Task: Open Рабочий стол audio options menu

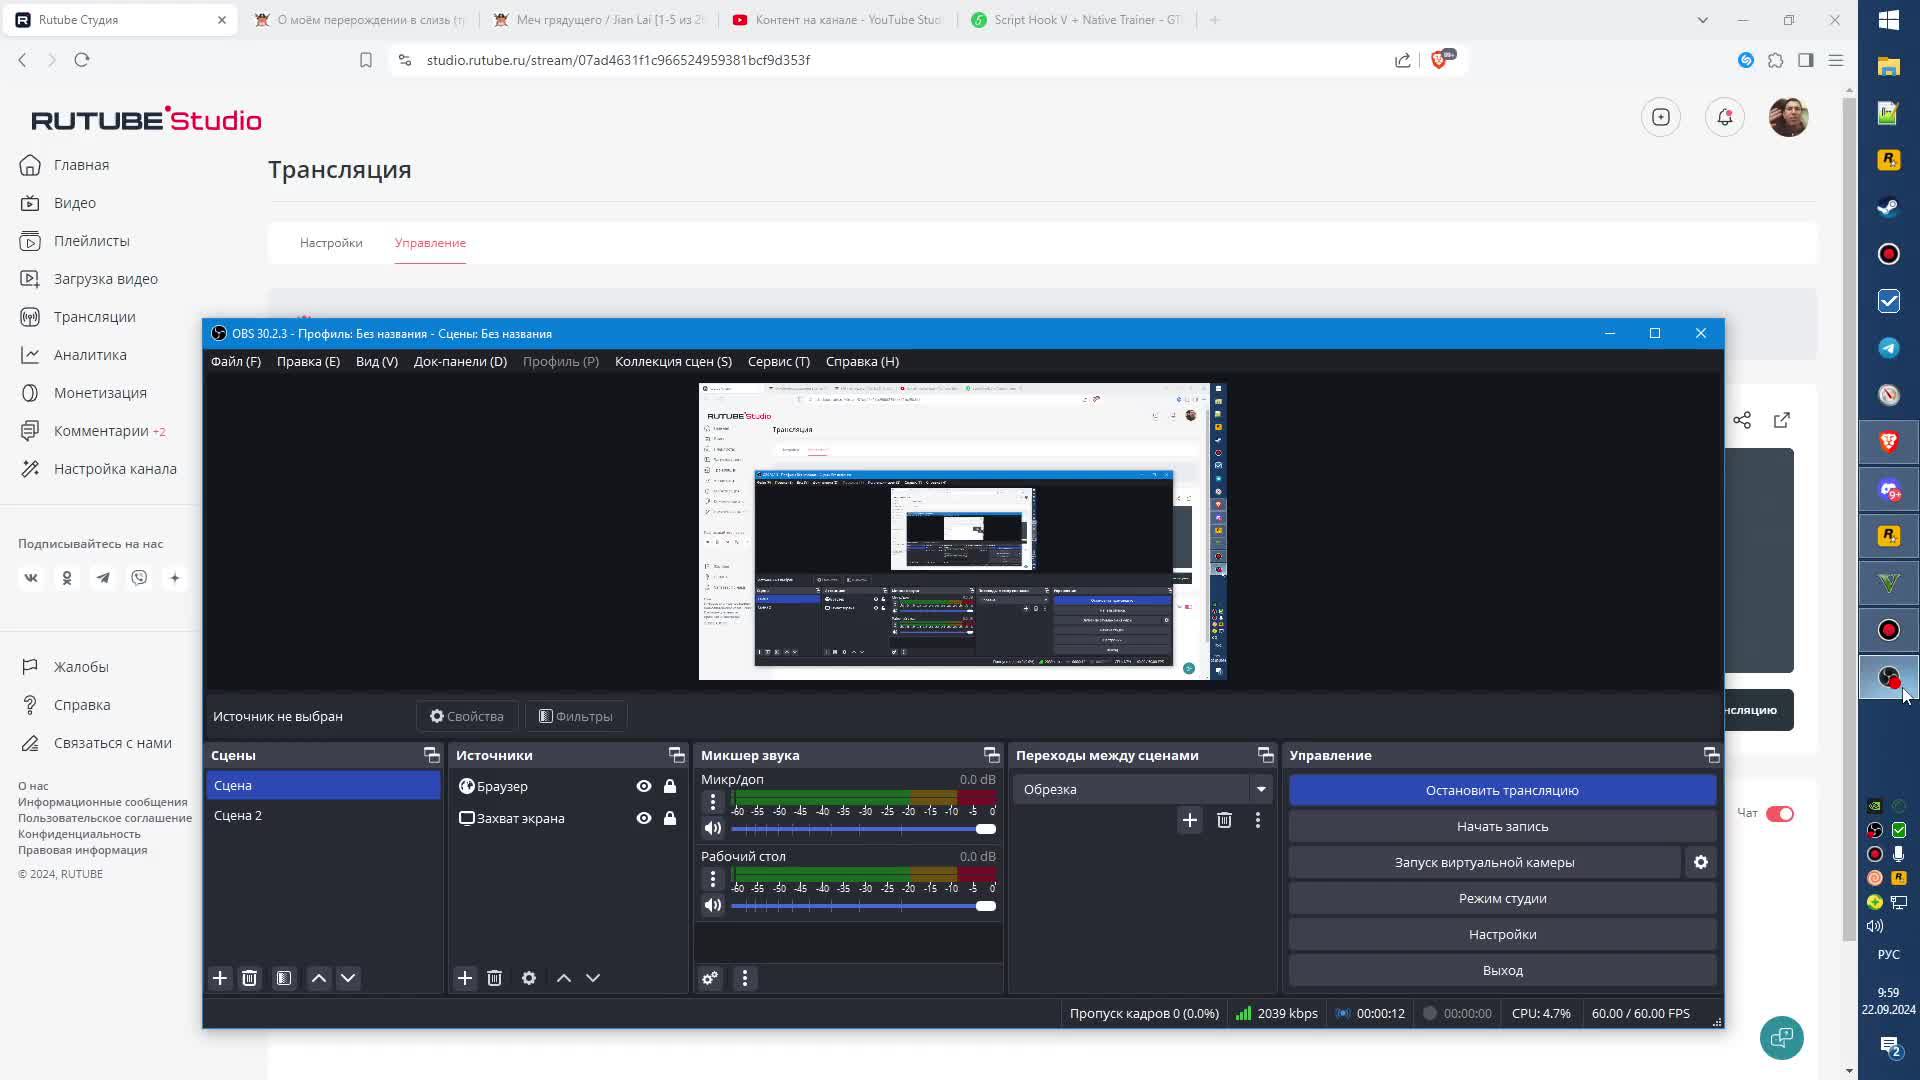Action: pos(713,879)
